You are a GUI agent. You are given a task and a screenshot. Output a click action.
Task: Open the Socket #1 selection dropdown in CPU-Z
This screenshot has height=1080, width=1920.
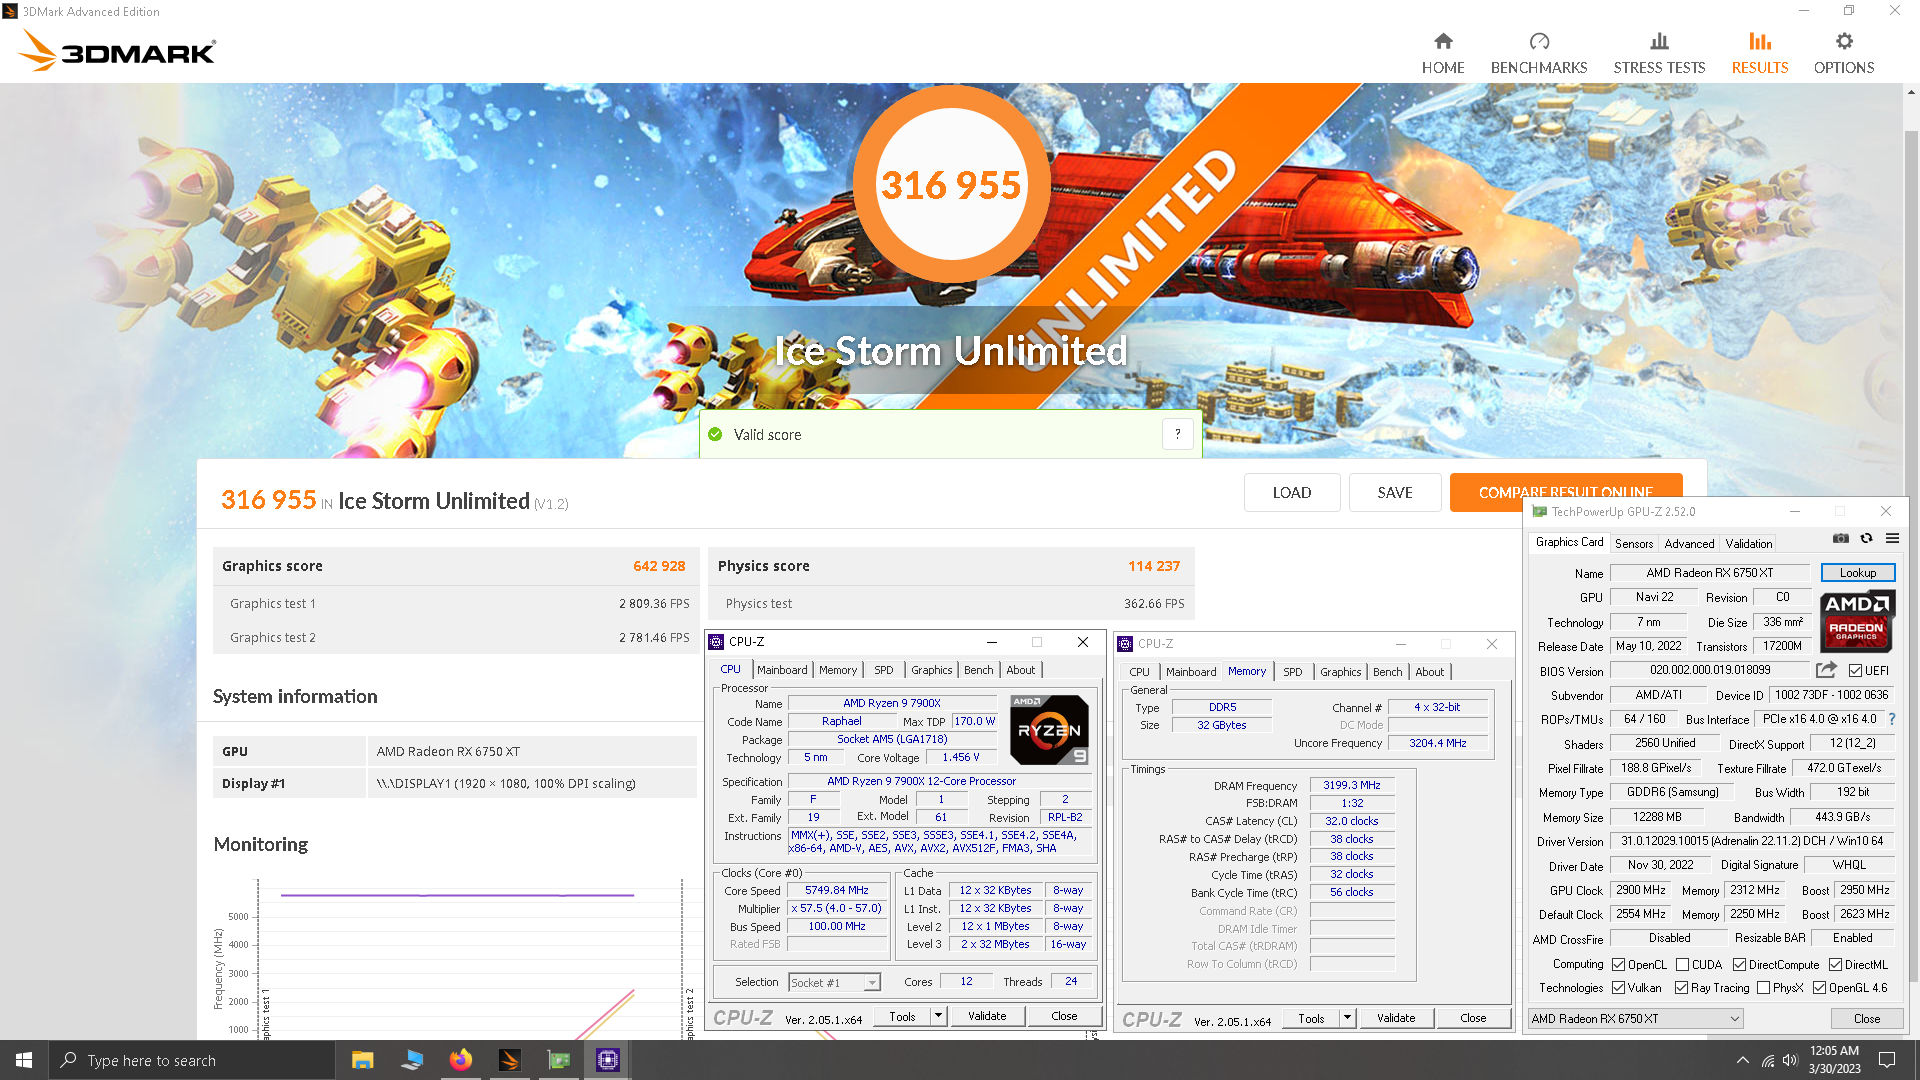[834, 982]
